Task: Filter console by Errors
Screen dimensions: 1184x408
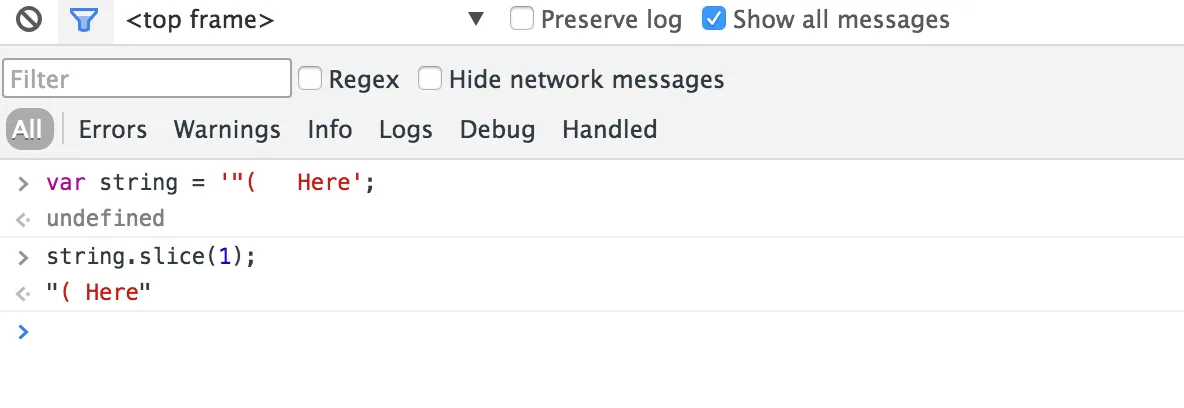Action: pyautogui.click(x=112, y=129)
